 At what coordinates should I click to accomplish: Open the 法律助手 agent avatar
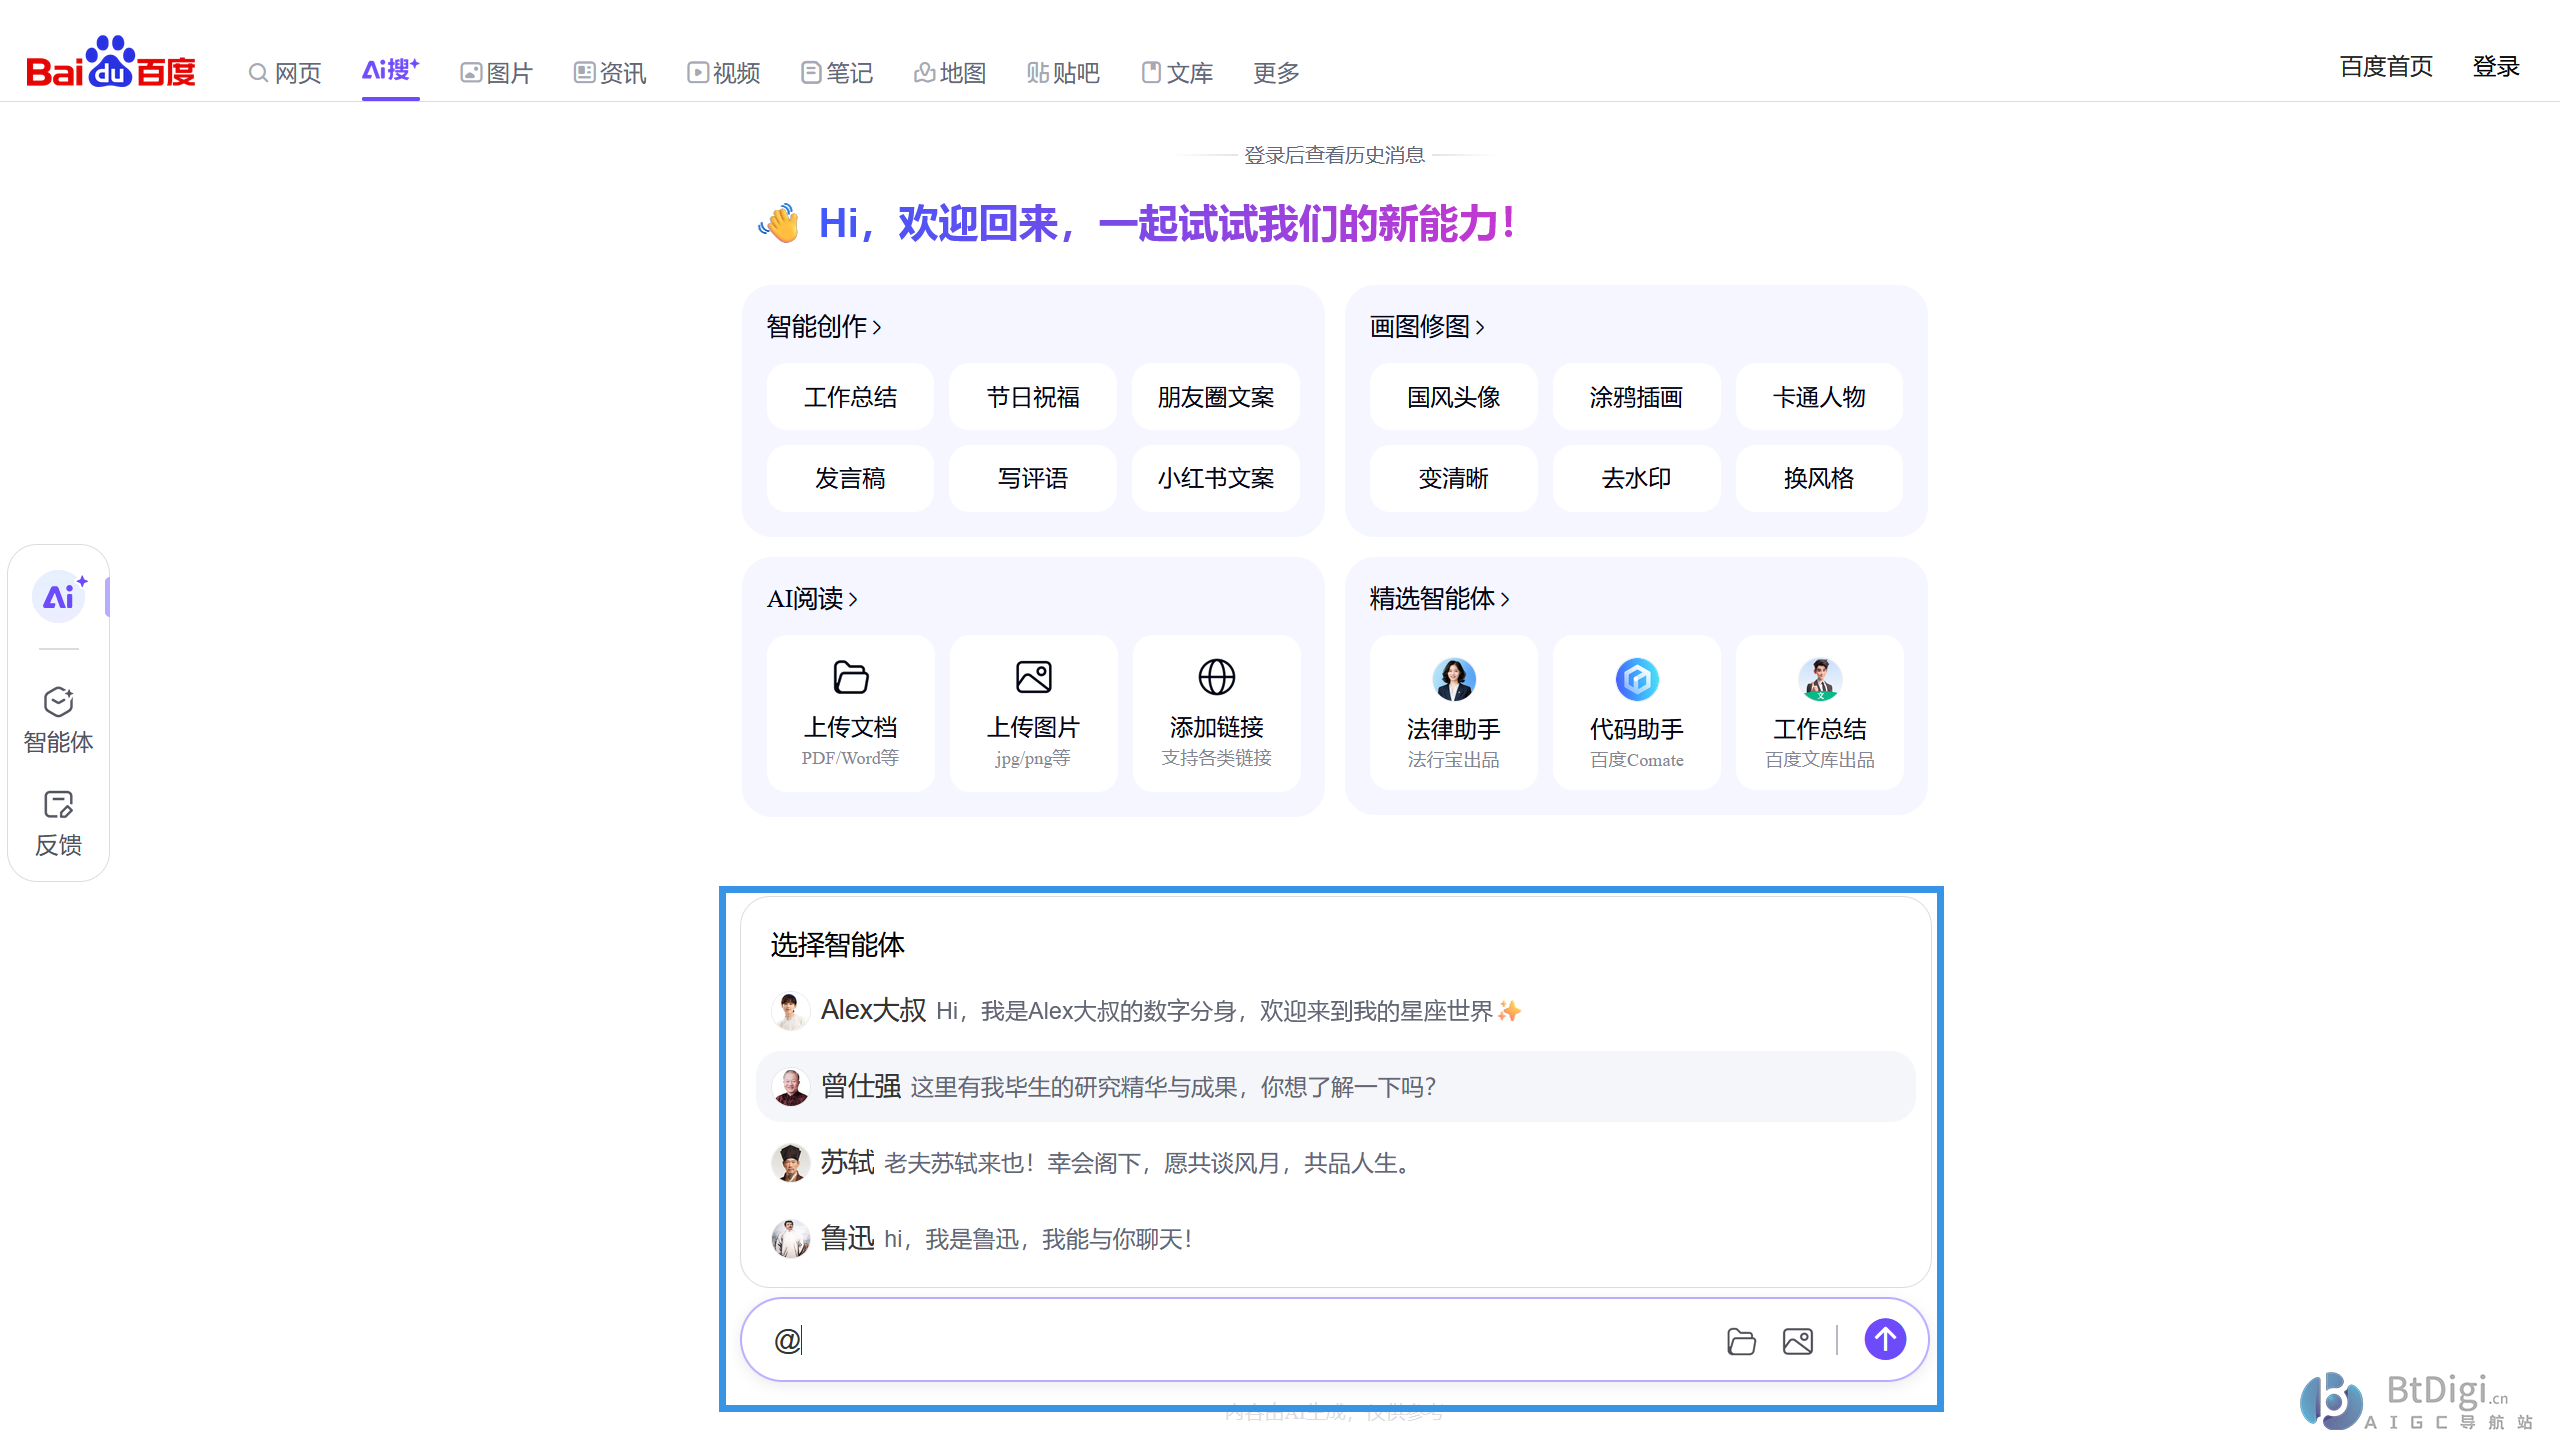[1454, 679]
